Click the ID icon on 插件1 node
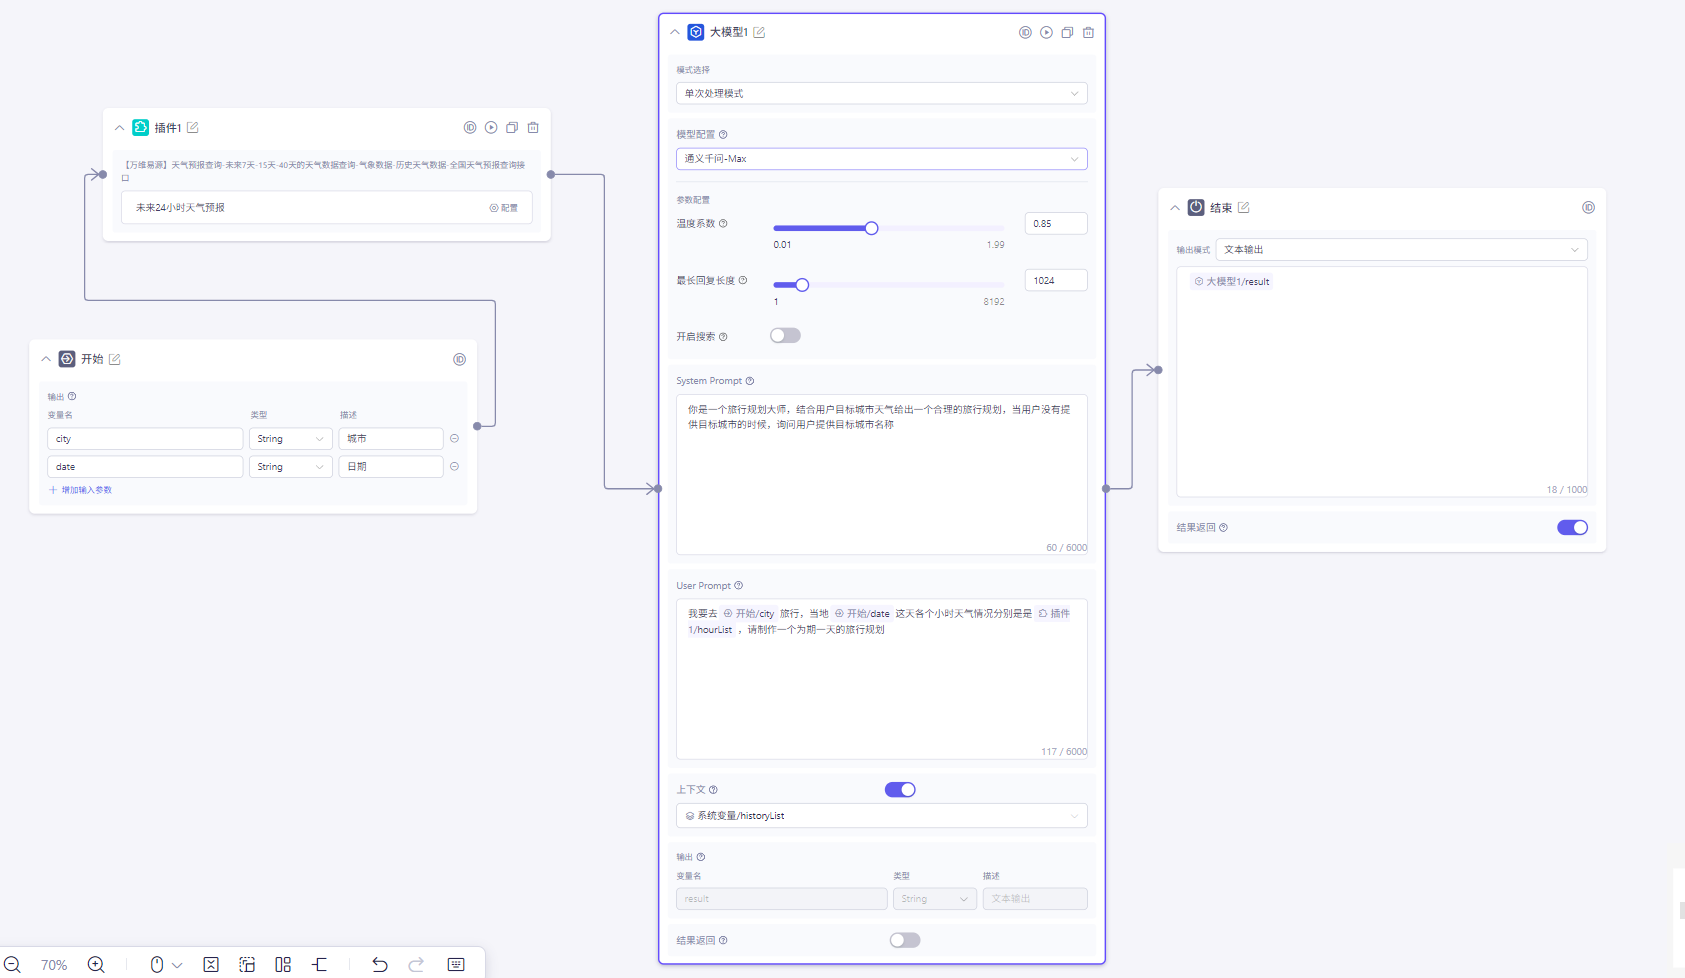The width and height of the screenshot is (1685, 978). click(x=470, y=128)
